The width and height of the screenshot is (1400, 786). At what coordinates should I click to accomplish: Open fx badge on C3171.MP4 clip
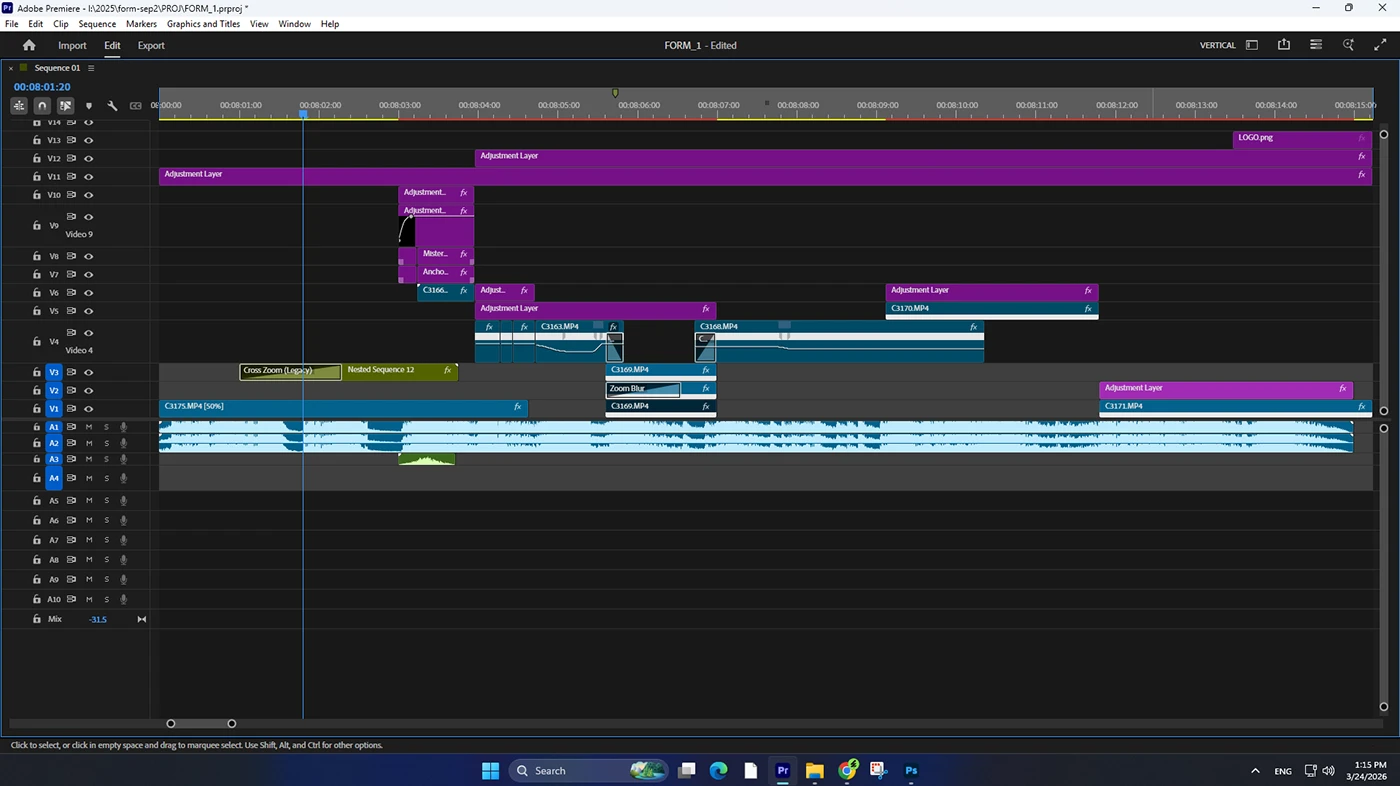[1361, 407]
